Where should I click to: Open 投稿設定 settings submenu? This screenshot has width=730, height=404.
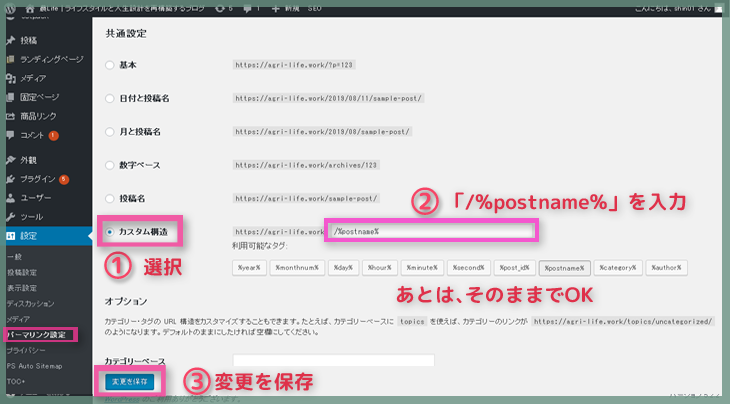click(21, 272)
